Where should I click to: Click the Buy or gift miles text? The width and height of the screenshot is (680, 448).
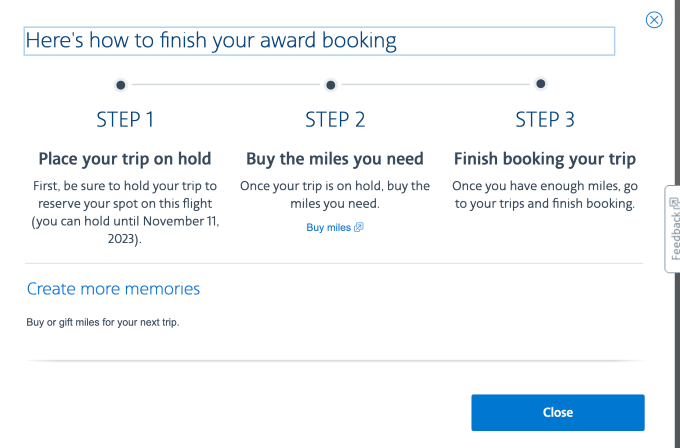[x=102, y=322]
